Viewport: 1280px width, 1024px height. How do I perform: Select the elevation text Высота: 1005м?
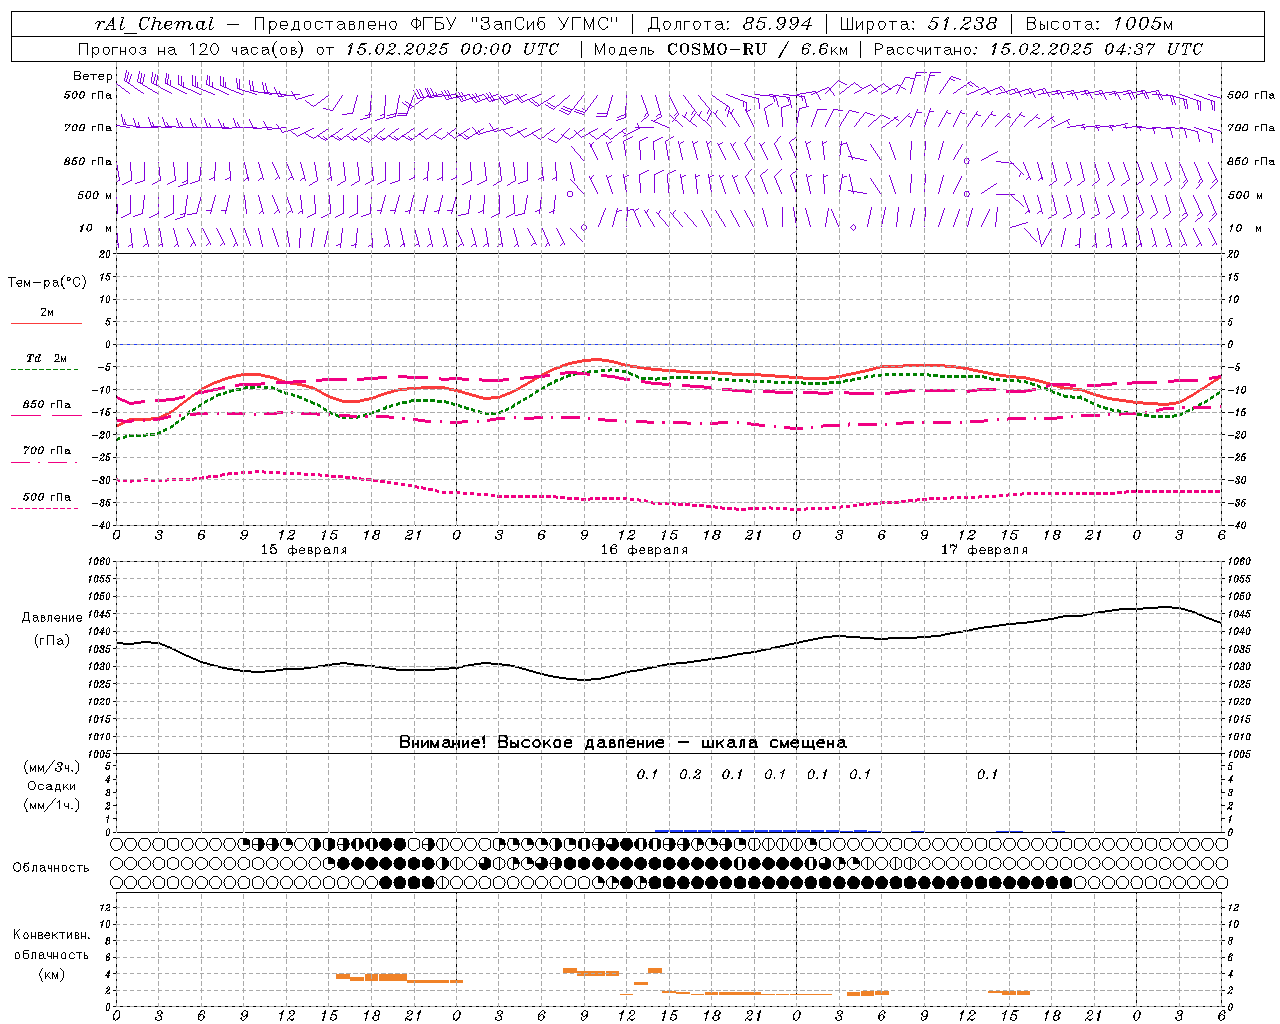(1099, 24)
